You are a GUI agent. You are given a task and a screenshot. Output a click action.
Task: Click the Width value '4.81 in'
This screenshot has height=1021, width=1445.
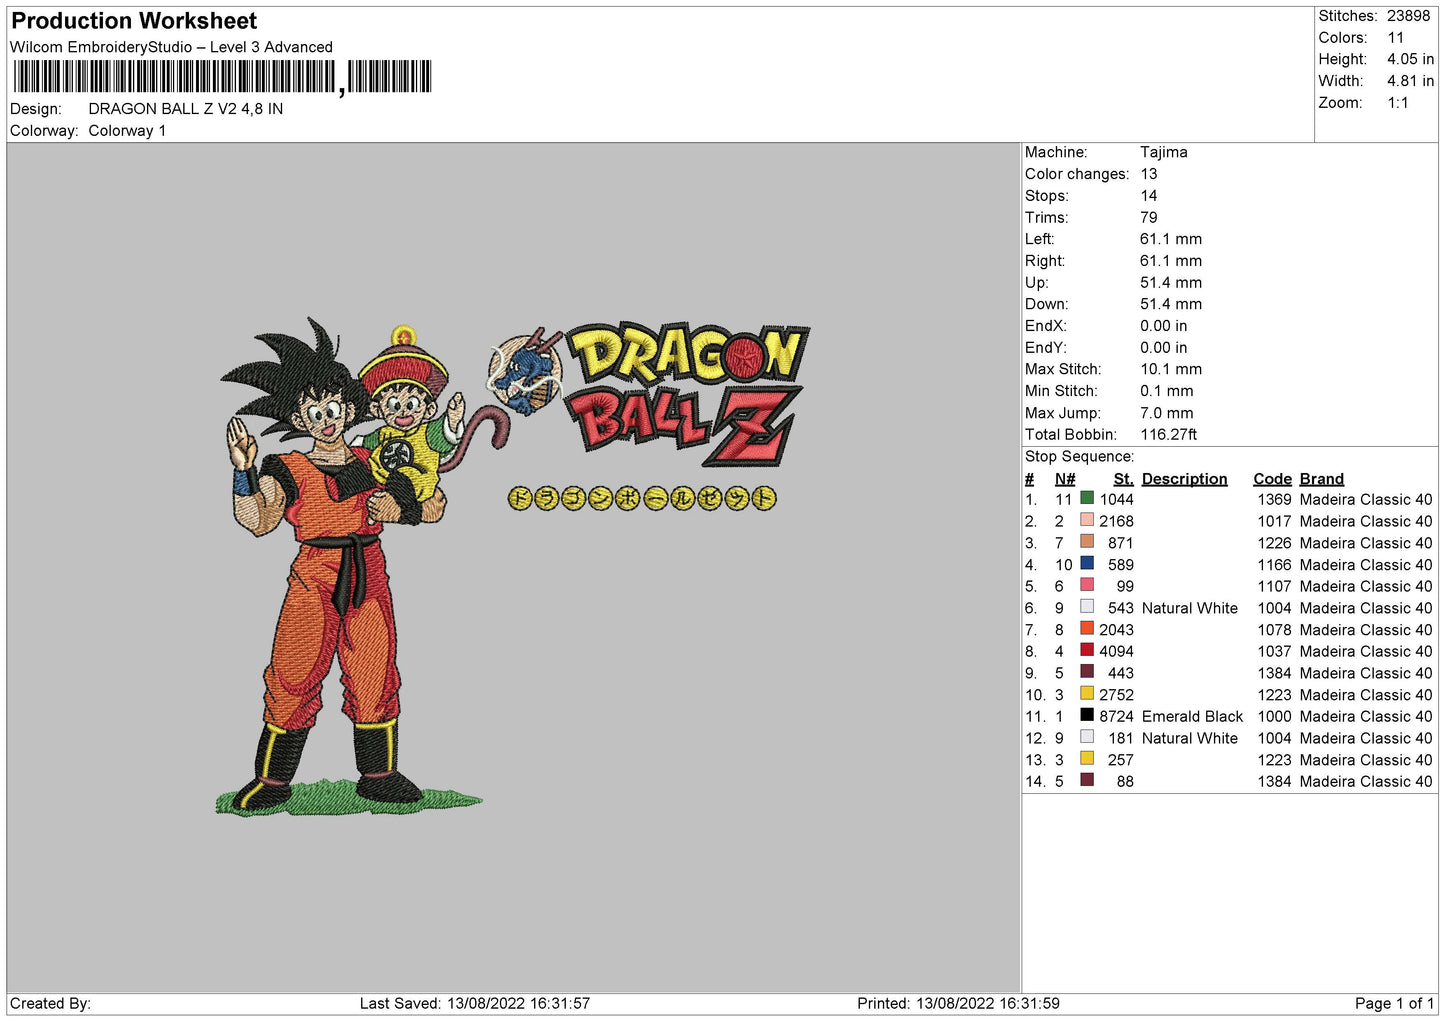(1411, 81)
